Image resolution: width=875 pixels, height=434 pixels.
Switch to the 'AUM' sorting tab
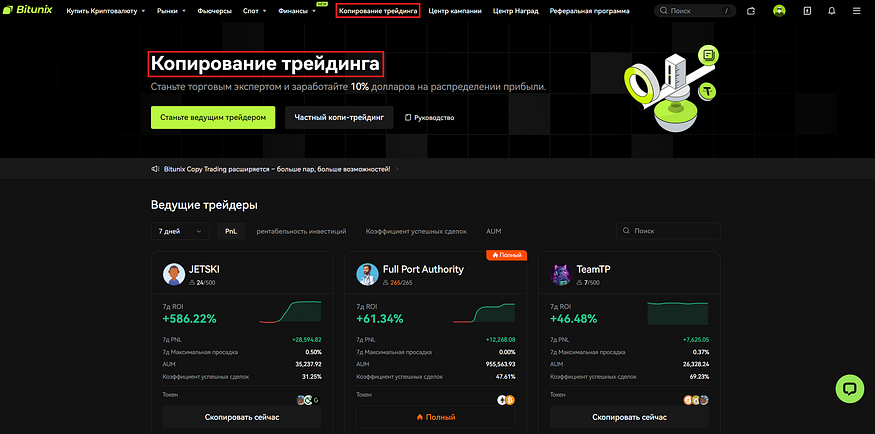(x=493, y=231)
